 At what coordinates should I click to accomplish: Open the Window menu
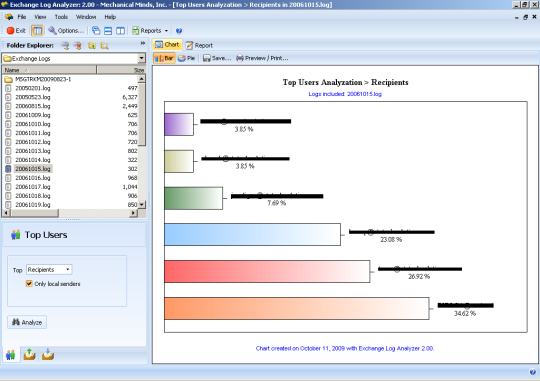click(86, 17)
